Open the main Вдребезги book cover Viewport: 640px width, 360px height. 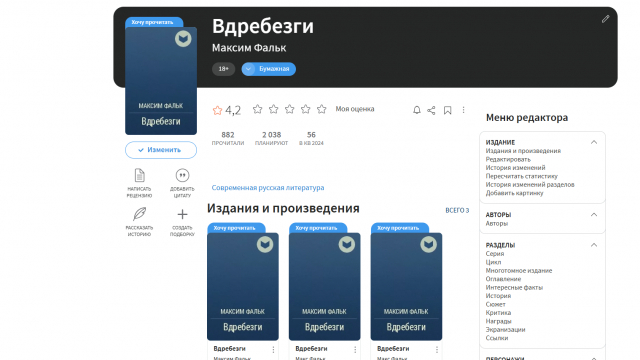click(x=161, y=81)
